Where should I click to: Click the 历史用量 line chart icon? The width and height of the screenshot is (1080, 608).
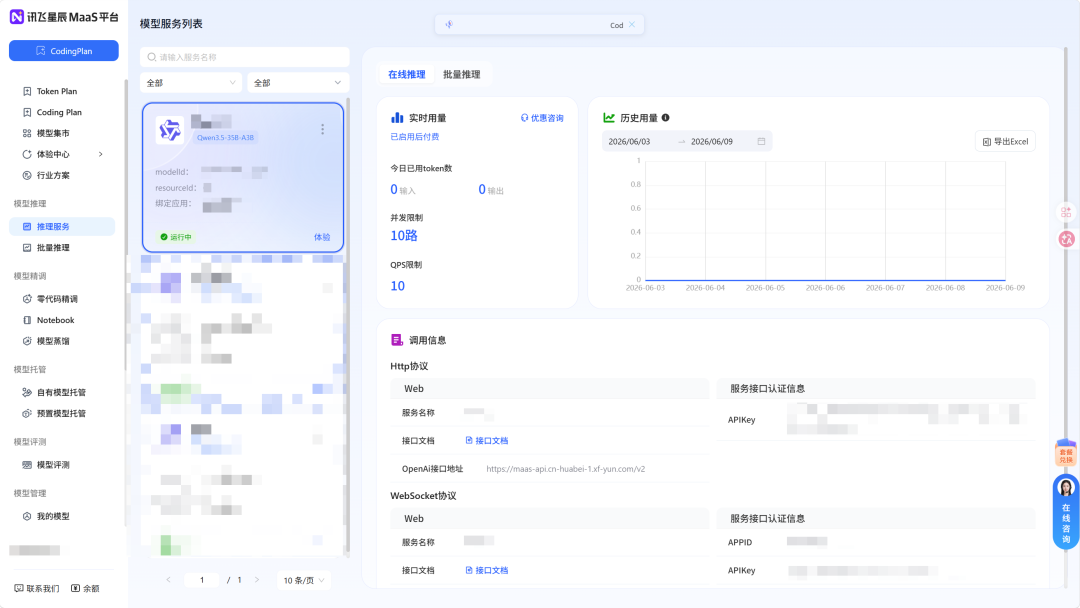coord(609,118)
